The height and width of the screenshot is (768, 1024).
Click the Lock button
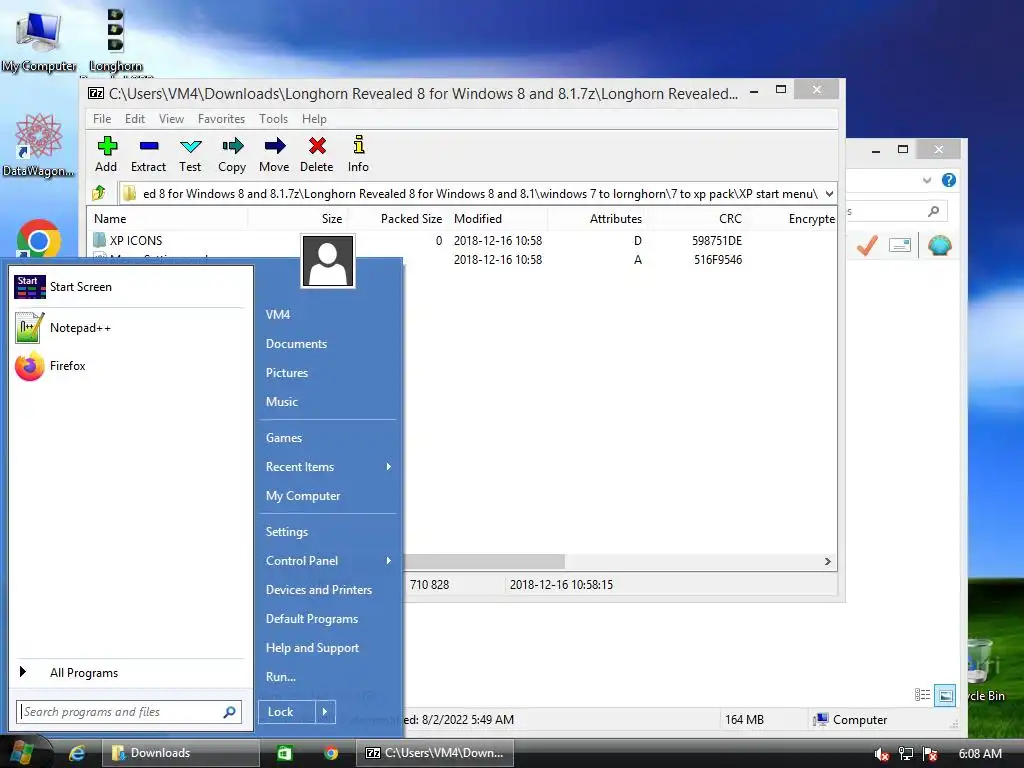(287, 712)
